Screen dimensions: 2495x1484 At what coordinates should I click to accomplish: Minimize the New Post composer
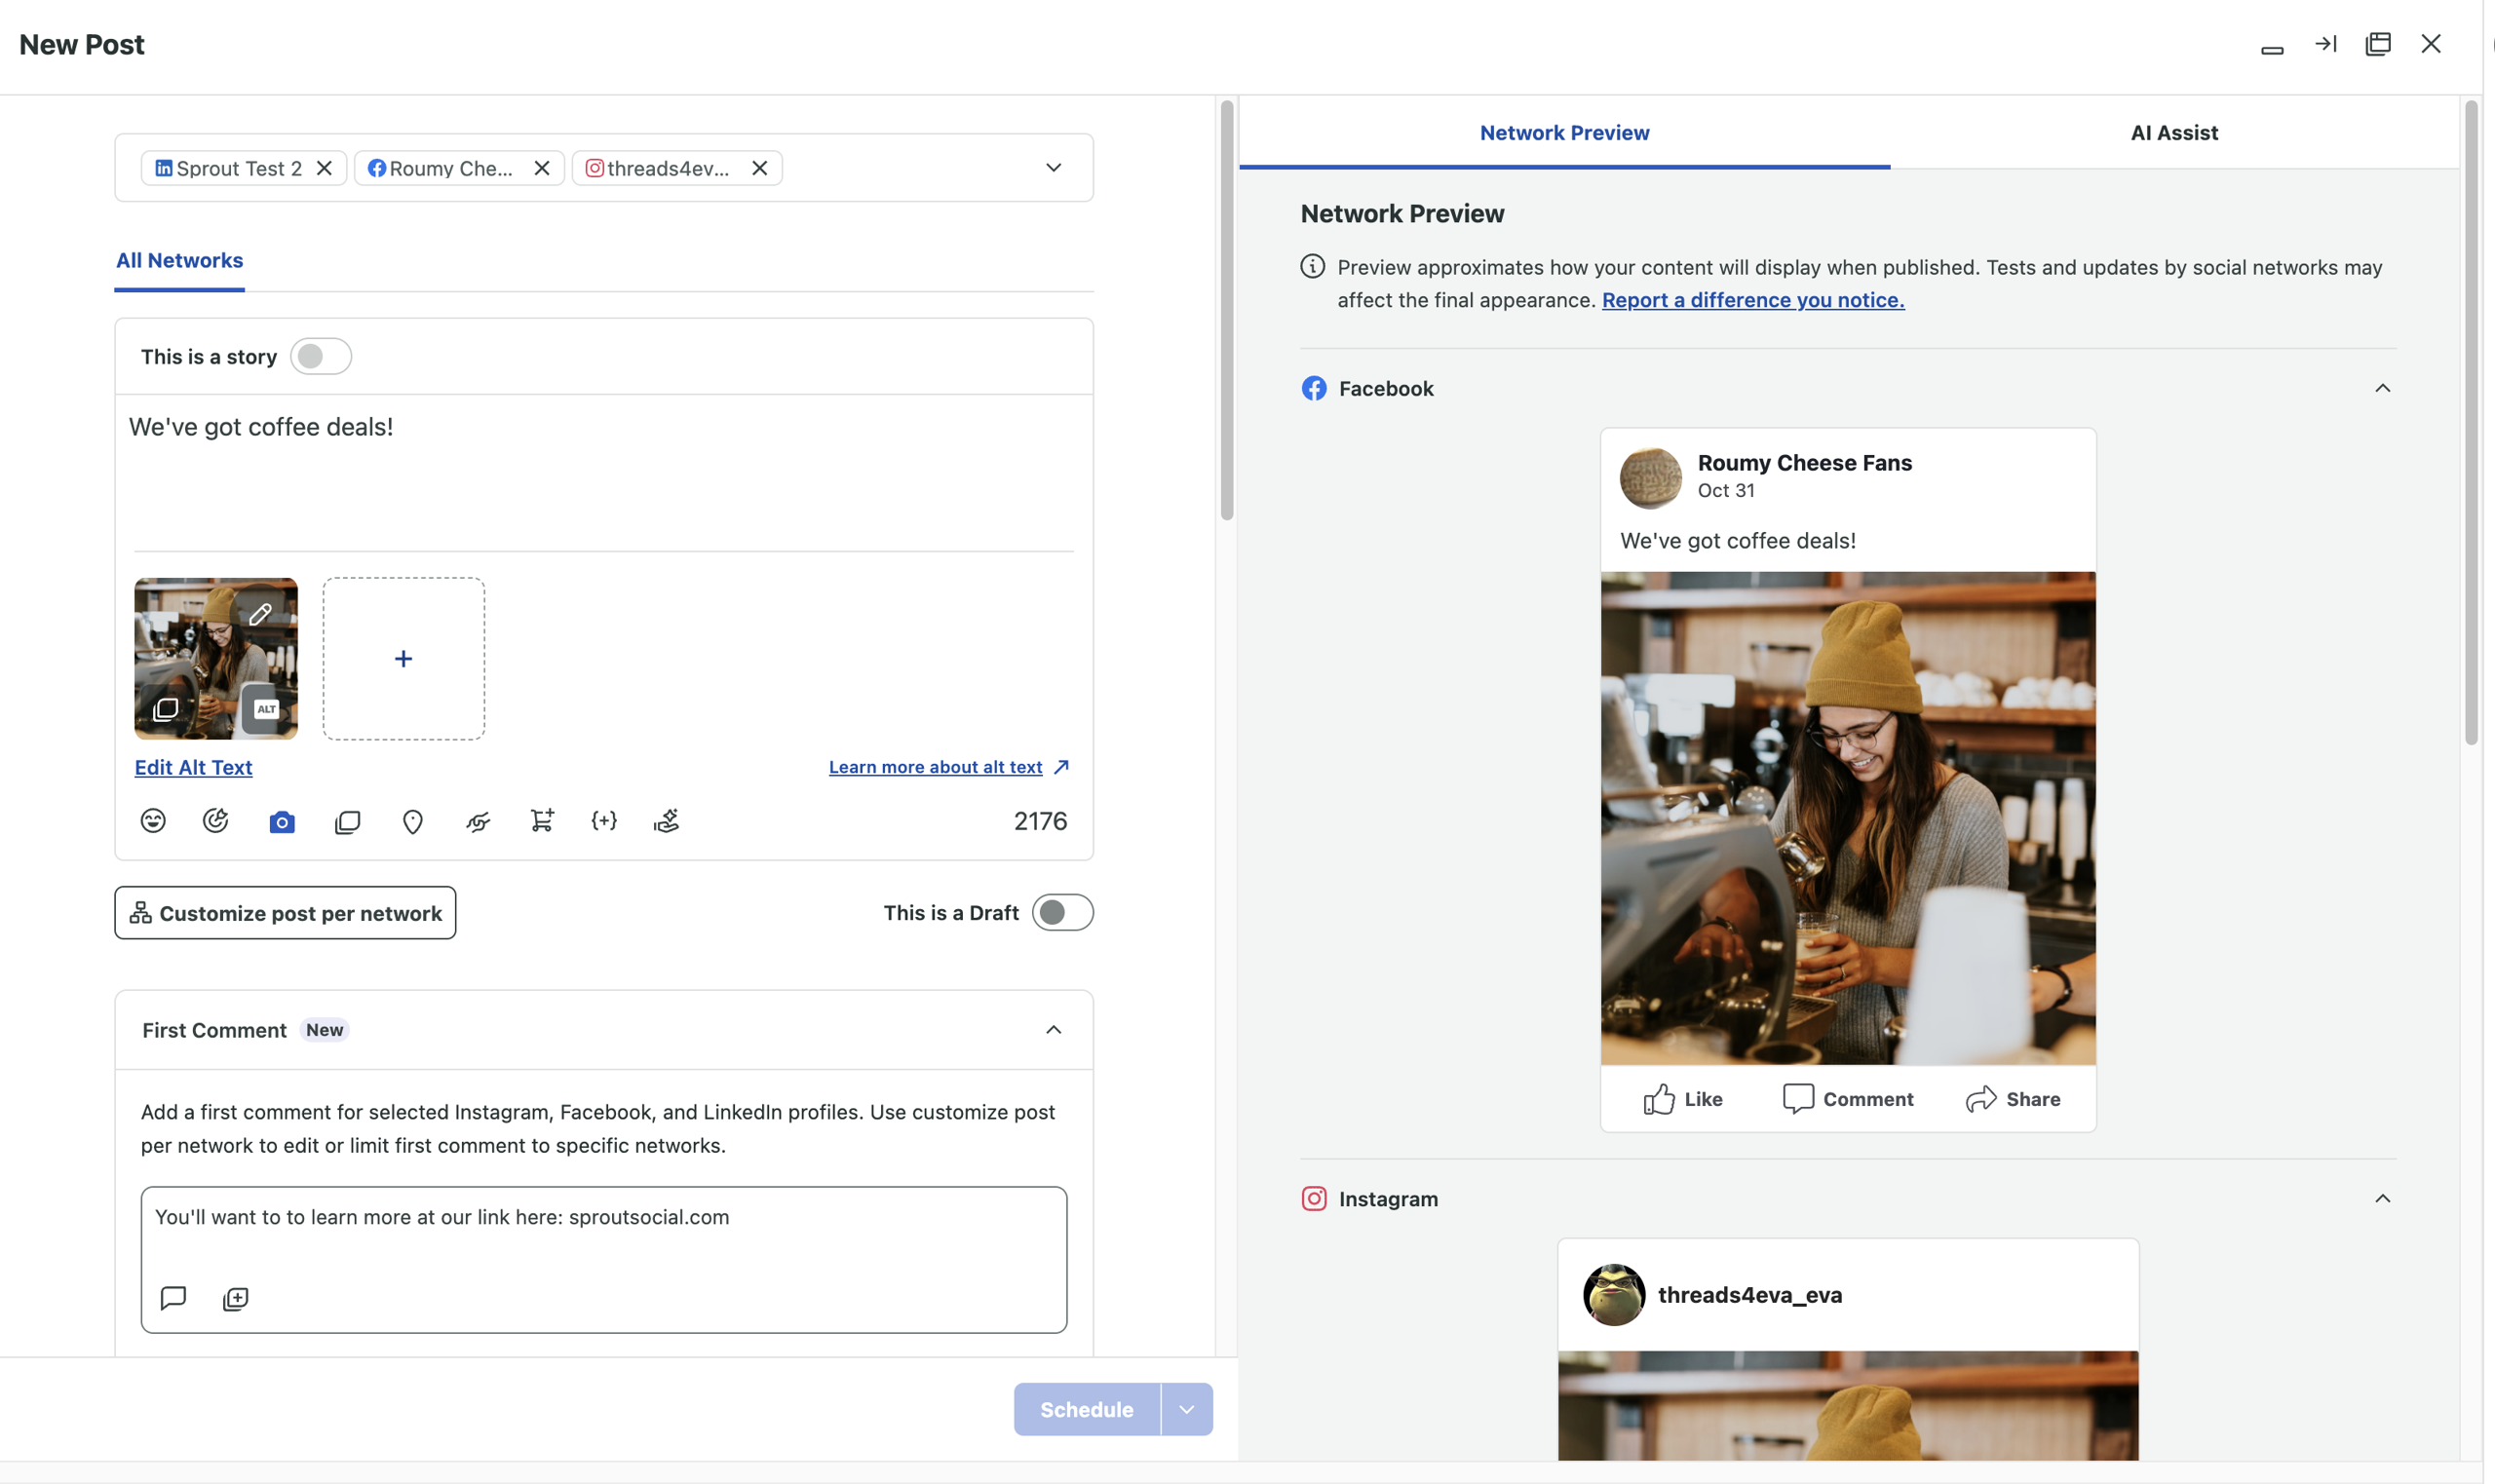point(2272,49)
